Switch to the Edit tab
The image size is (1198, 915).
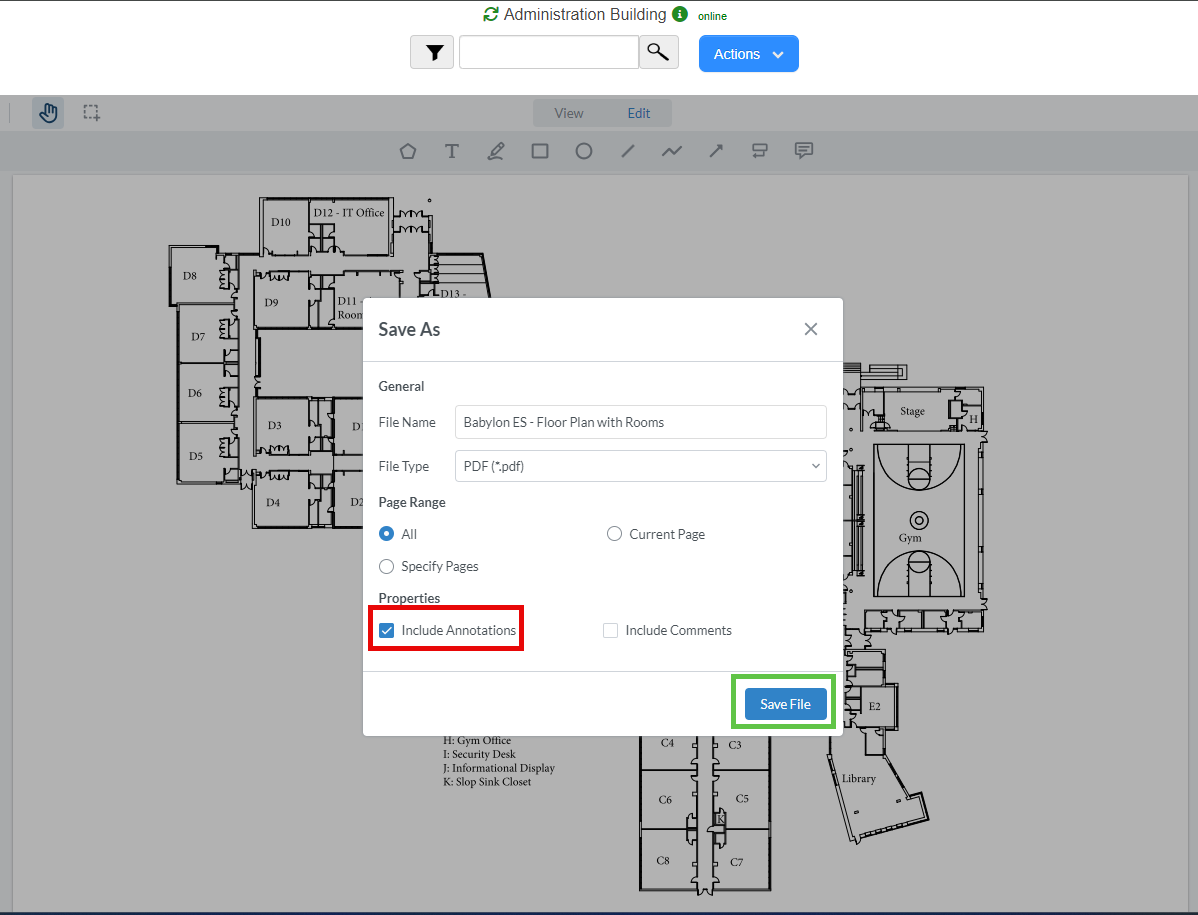point(639,113)
